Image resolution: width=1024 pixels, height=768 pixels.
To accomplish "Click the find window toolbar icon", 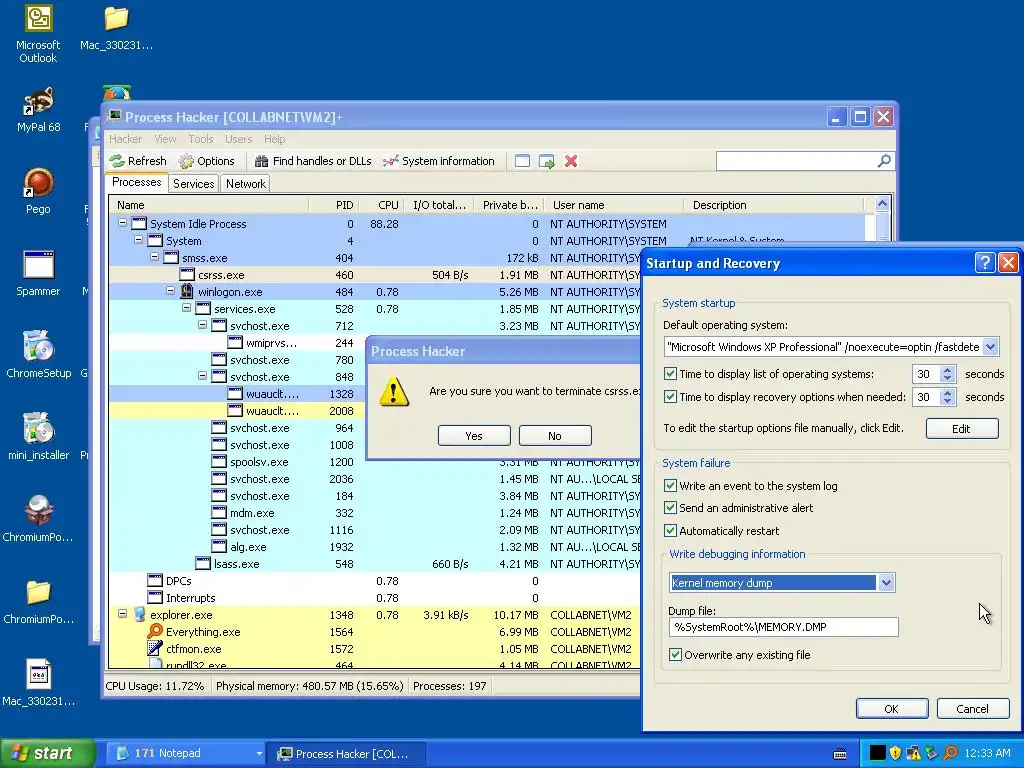I will pos(522,161).
